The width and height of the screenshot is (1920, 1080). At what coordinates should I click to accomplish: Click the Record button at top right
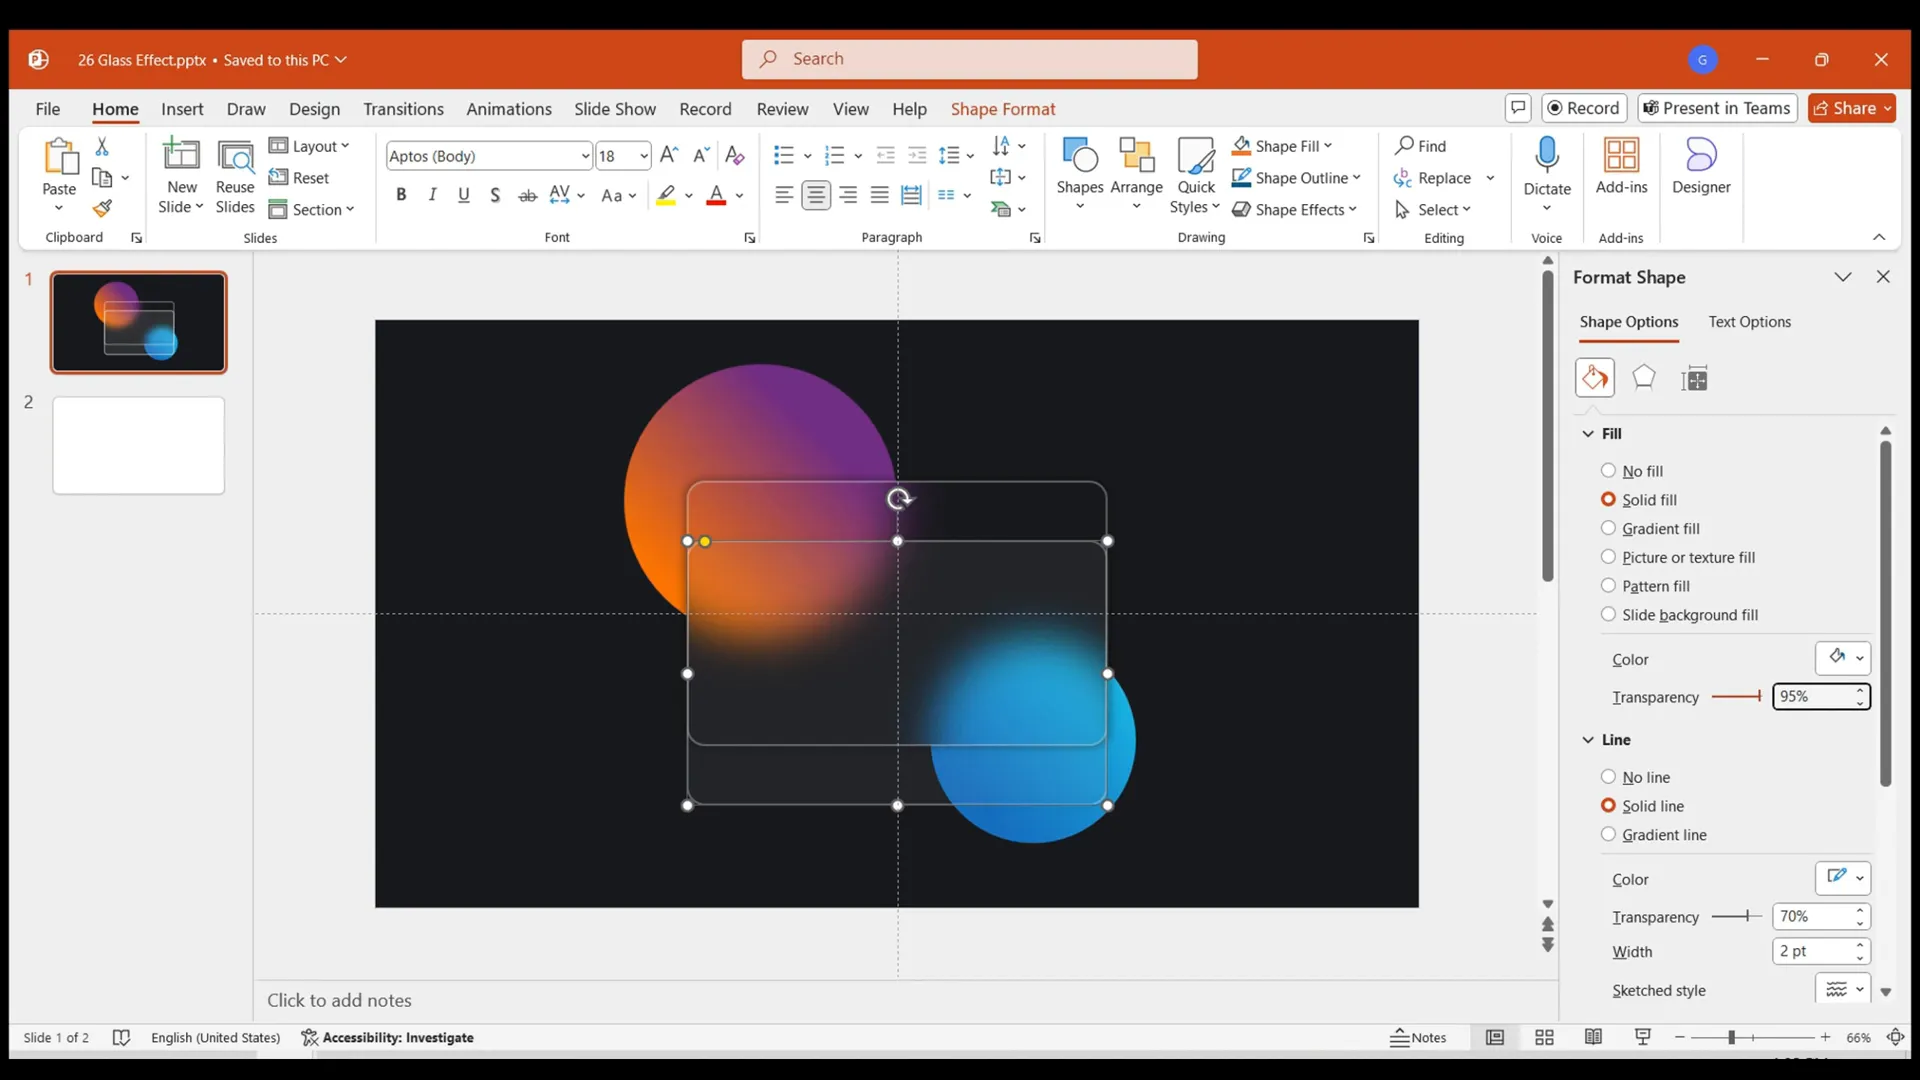[x=1584, y=108]
